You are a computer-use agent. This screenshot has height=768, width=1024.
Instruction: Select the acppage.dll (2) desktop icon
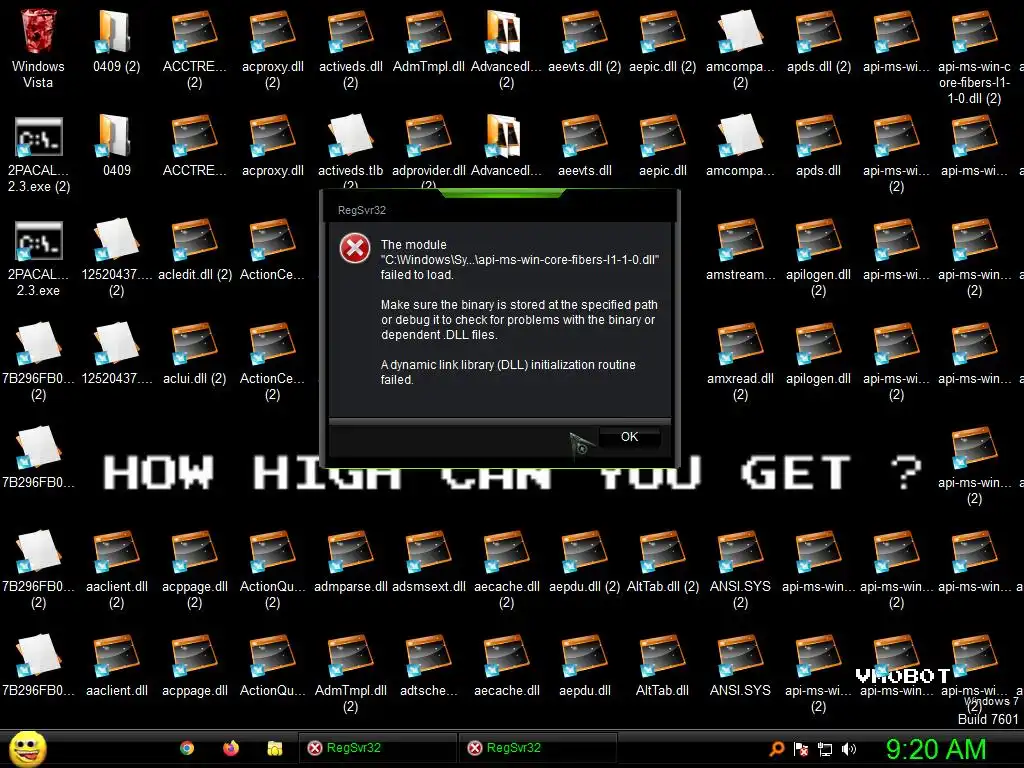click(195, 569)
